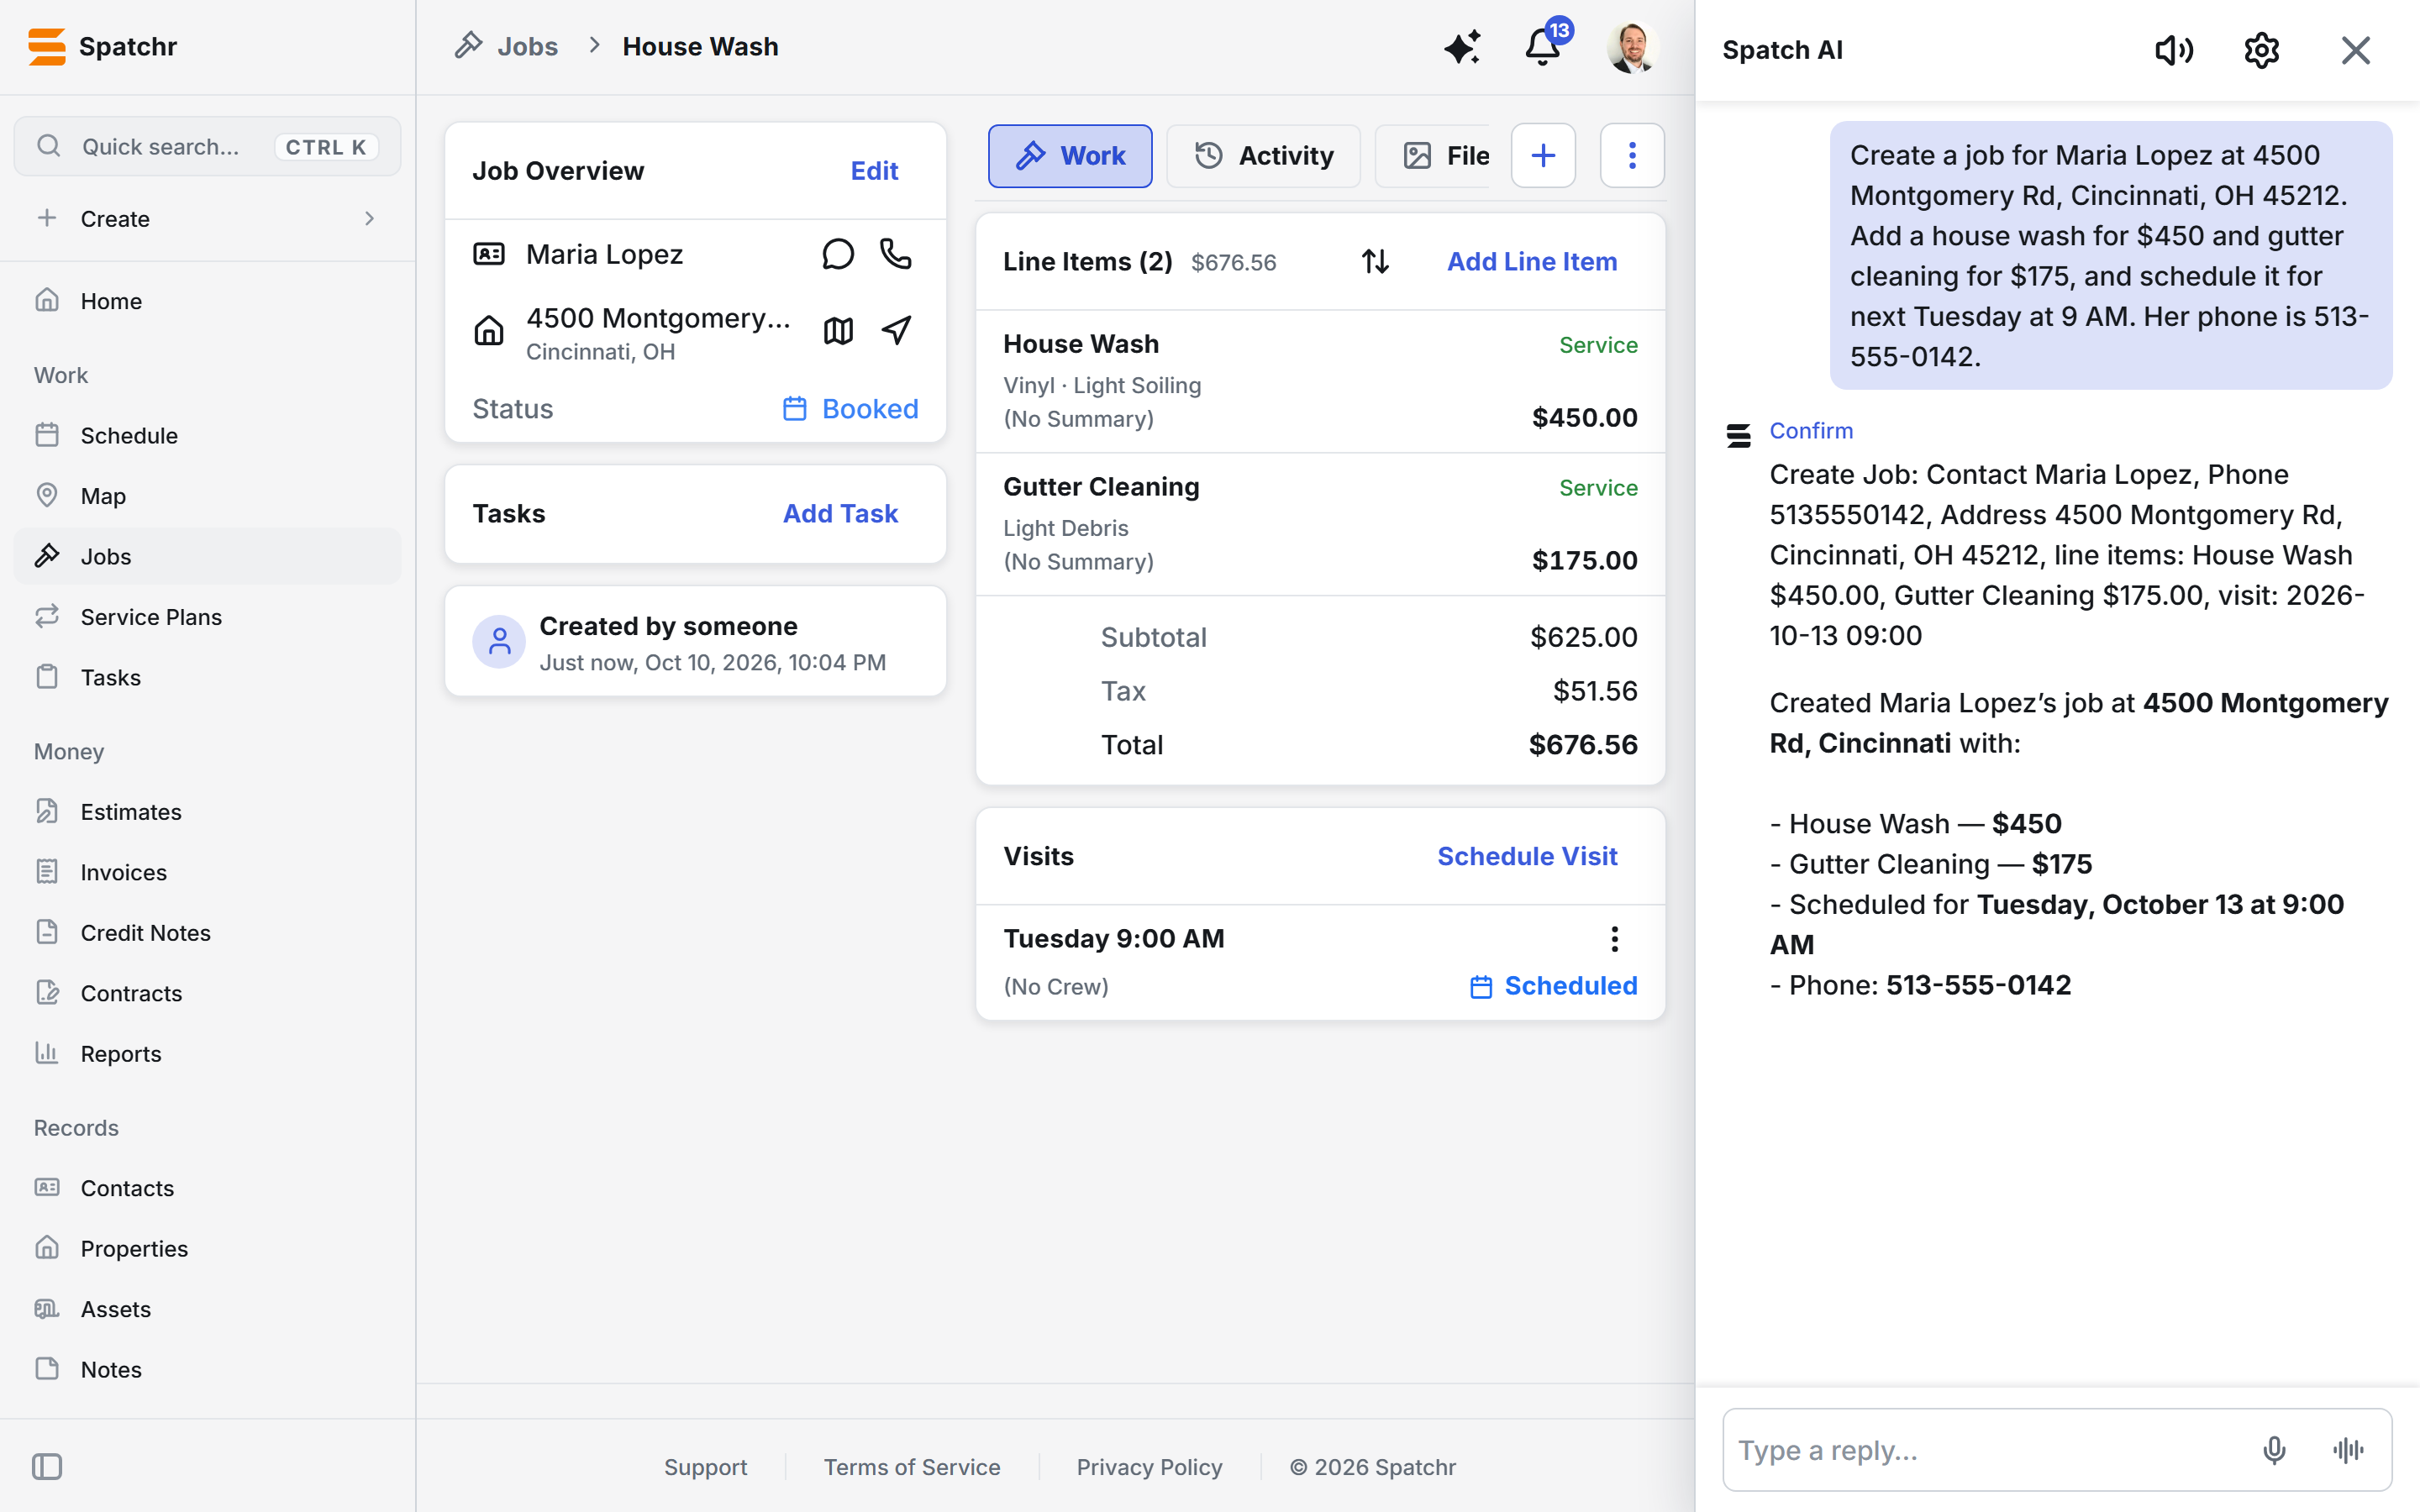The width and height of the screenshot is (2420, 1512).
Task: Start navigation to the property address
Action: (x=896, y=330)
